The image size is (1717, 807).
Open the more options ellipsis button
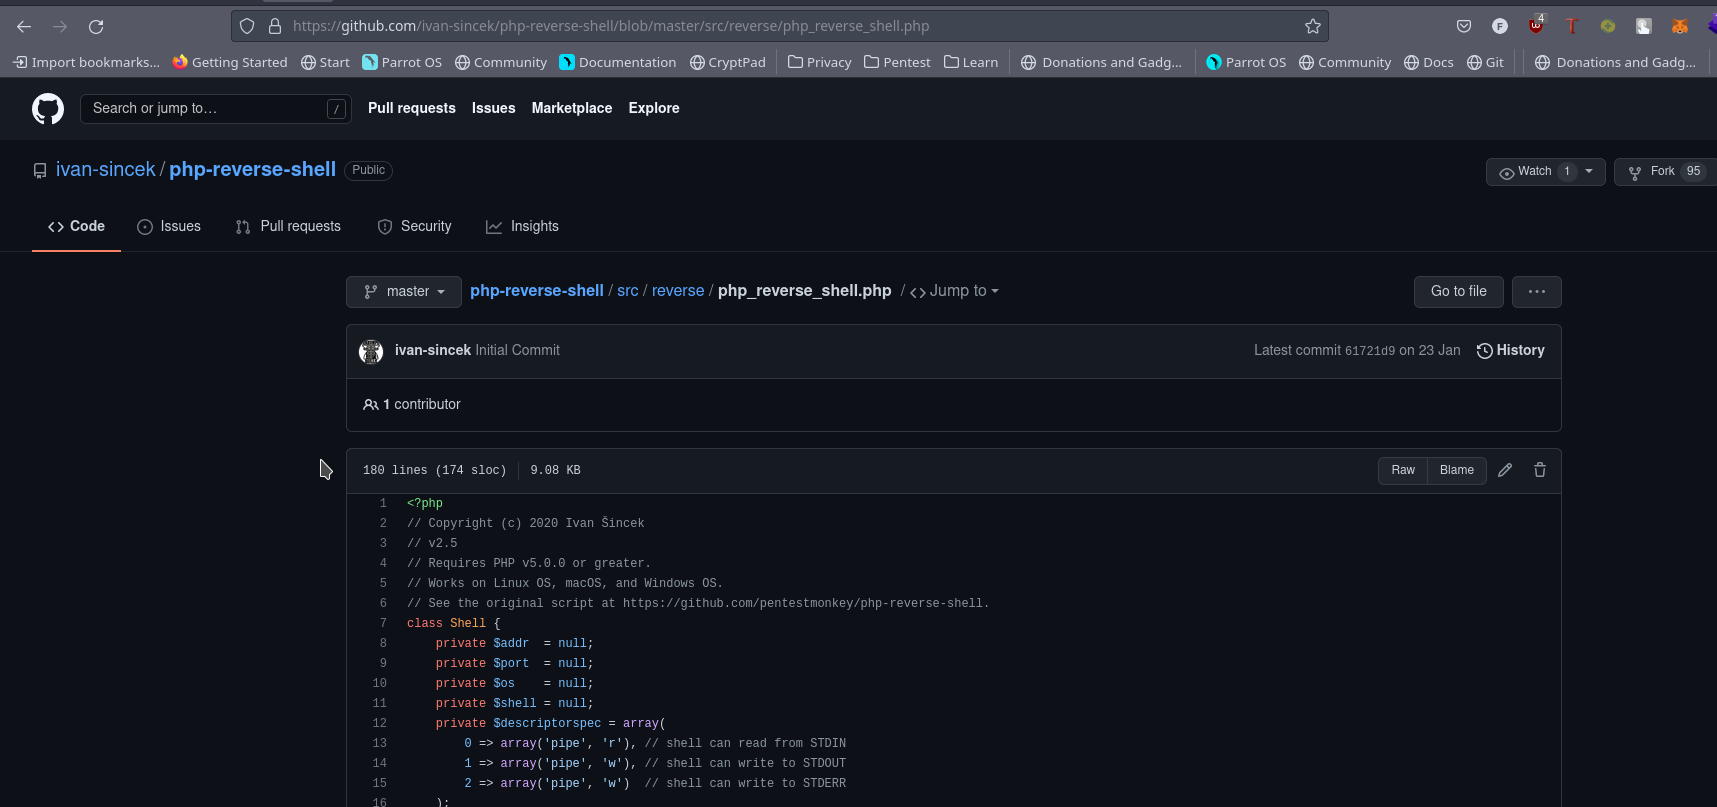(1537, 291)
